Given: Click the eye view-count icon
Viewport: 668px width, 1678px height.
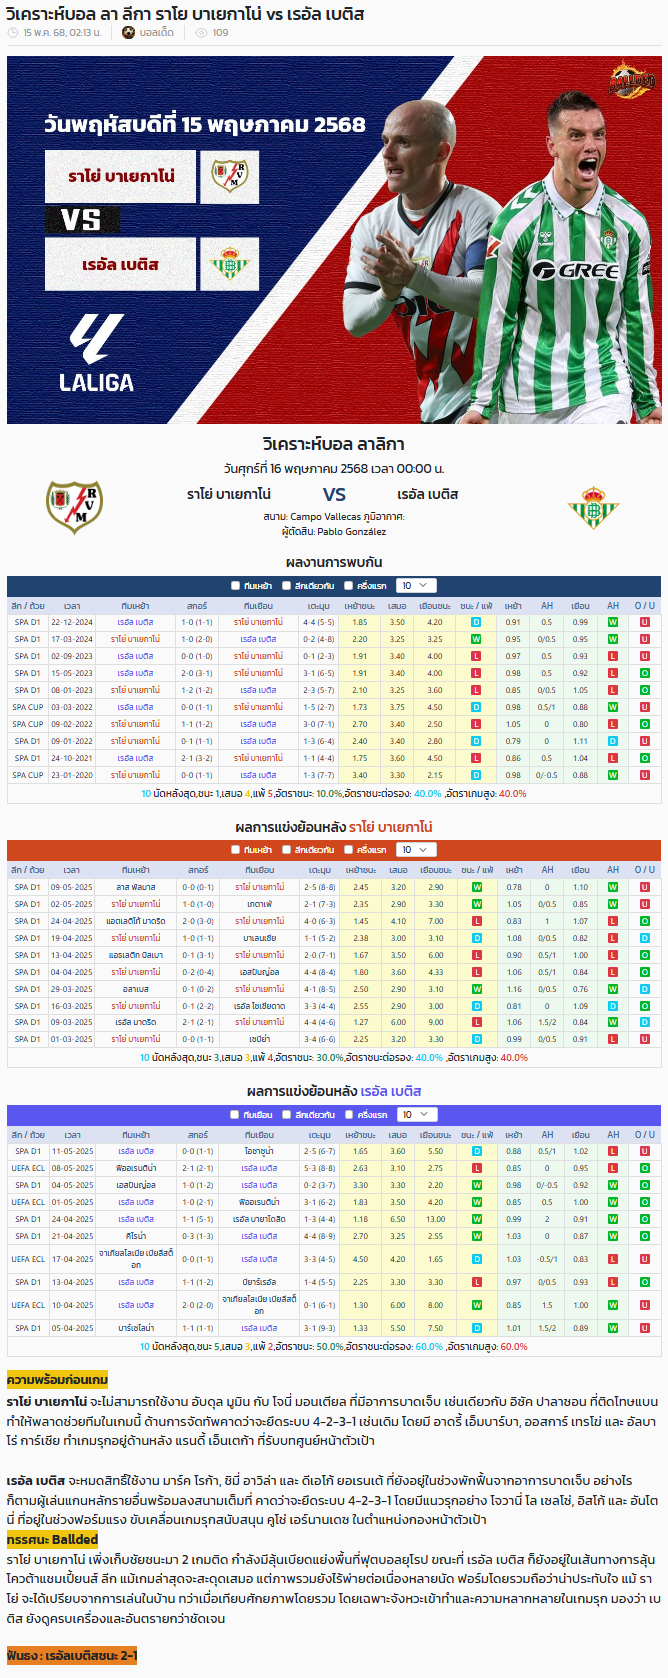Looking at the screenshot, I should coord(201,33).
